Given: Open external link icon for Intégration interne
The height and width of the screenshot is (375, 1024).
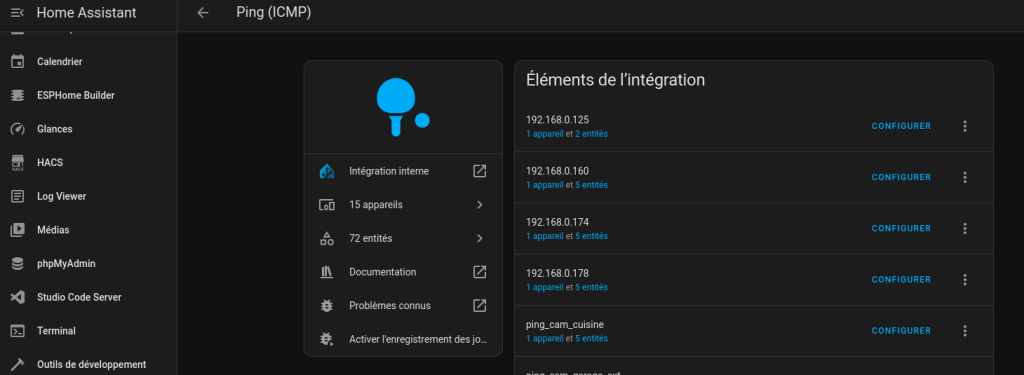Looking at the screenshot, I should click(x=479, y=171).
